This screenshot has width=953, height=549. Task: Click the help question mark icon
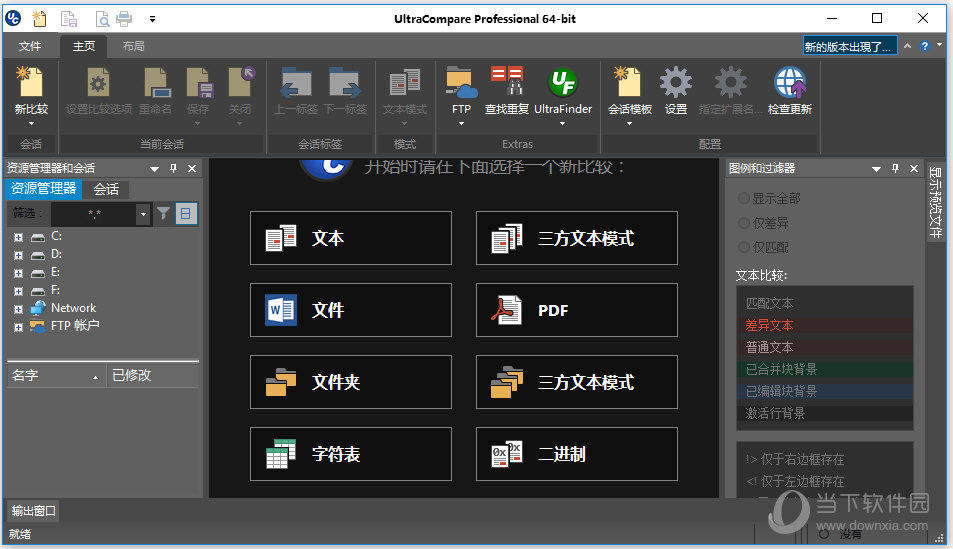(924, 46)
